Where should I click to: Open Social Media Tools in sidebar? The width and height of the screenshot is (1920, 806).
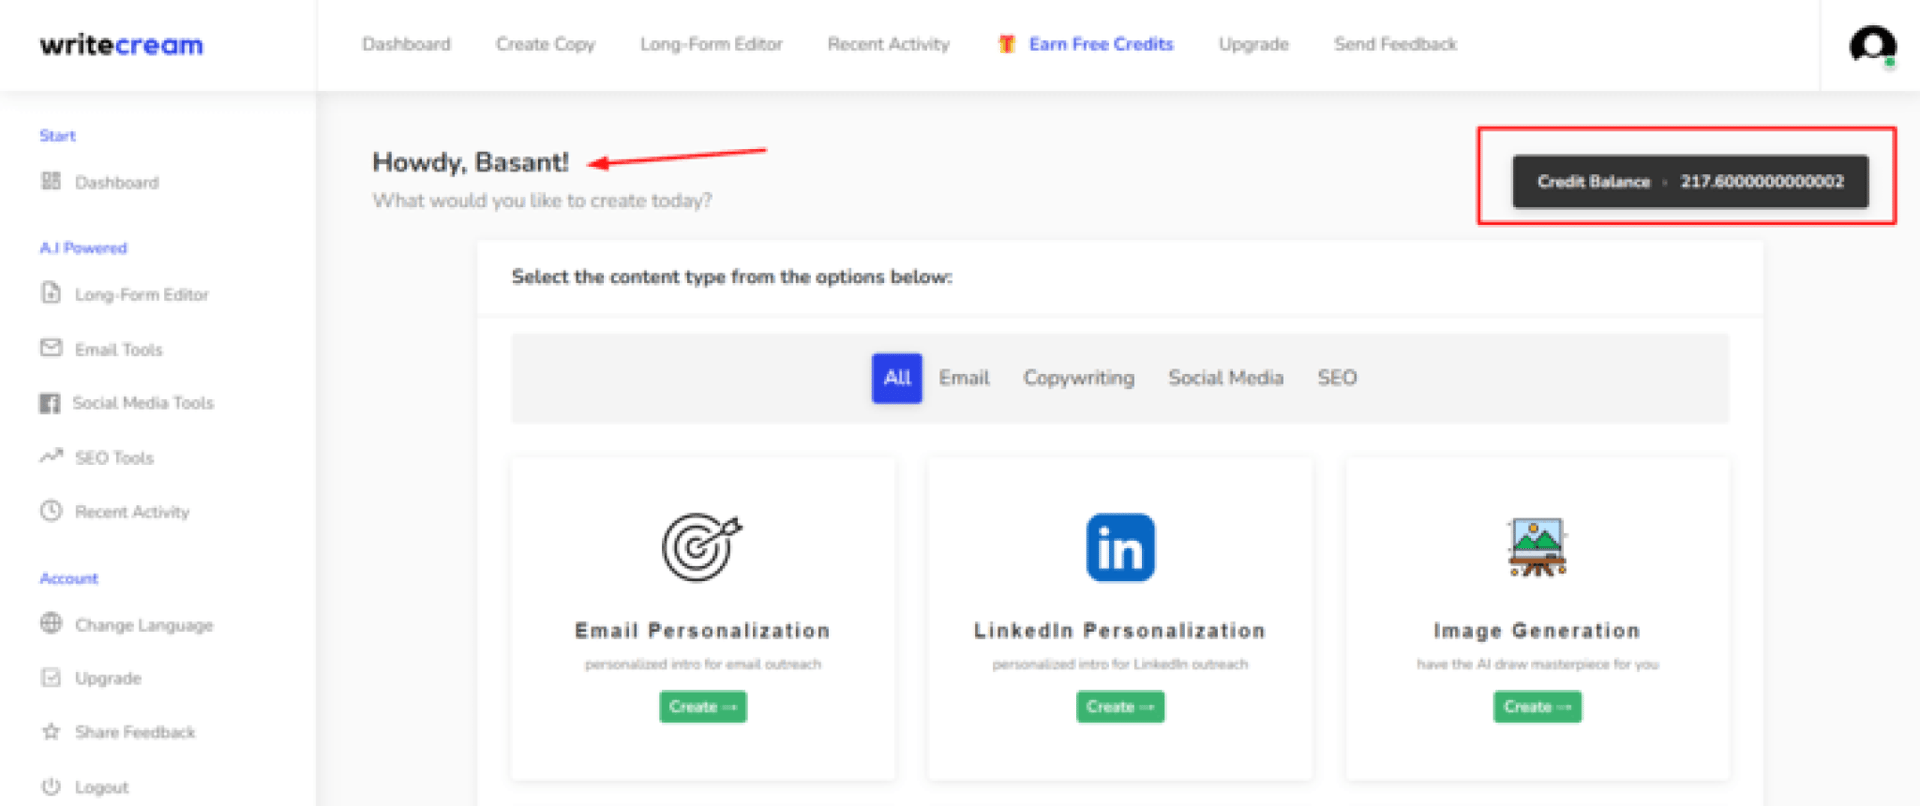click(x=142, y=403)
